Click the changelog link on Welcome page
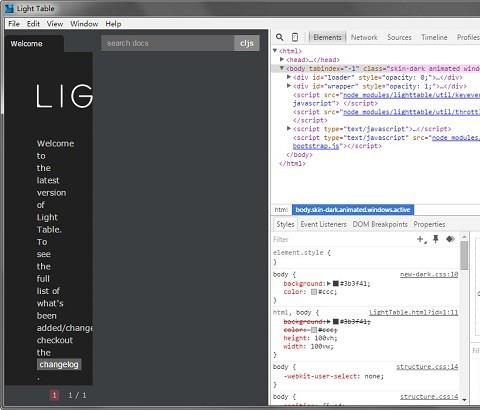This screenshot has width=480, height=410. click(x=59, y=365)
